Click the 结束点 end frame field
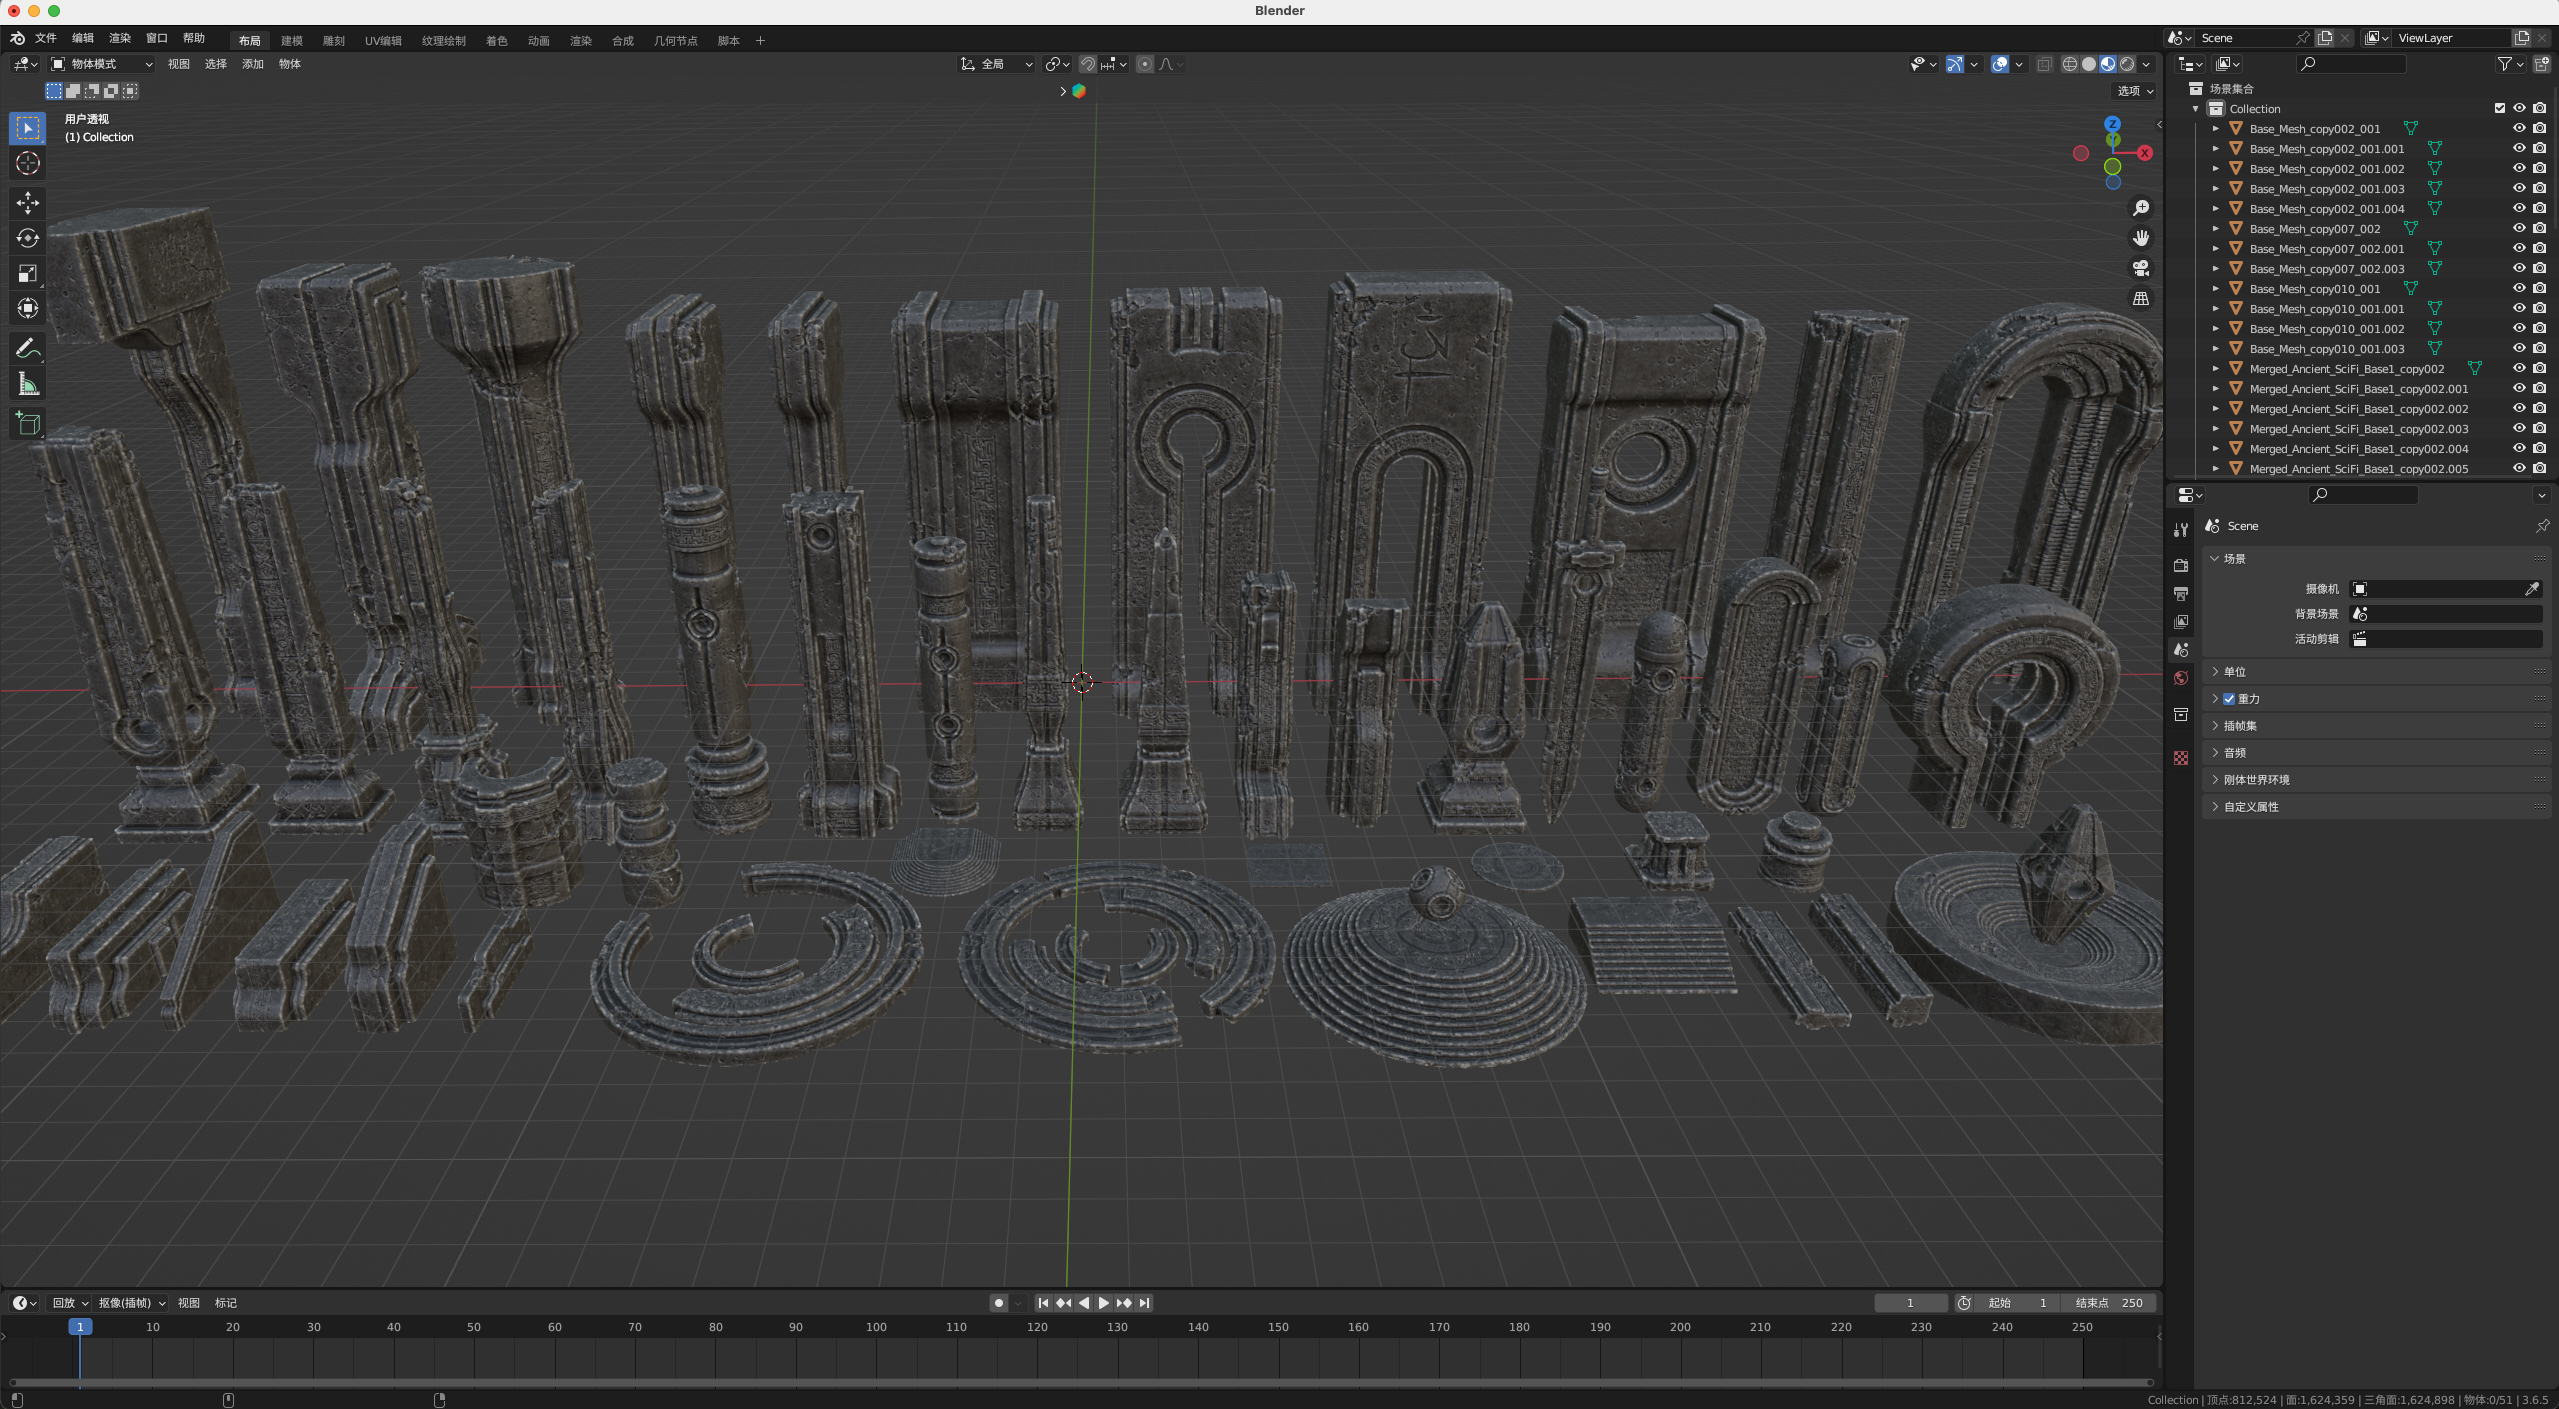 click(x=2108, y=1303)
